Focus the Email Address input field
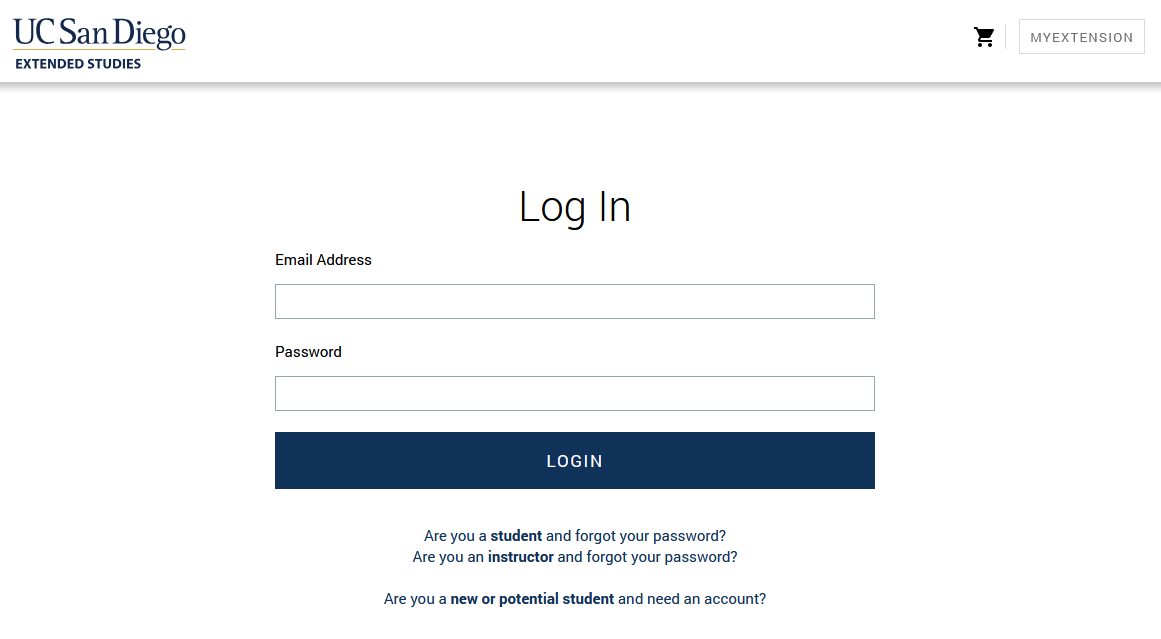 (575, 301)
